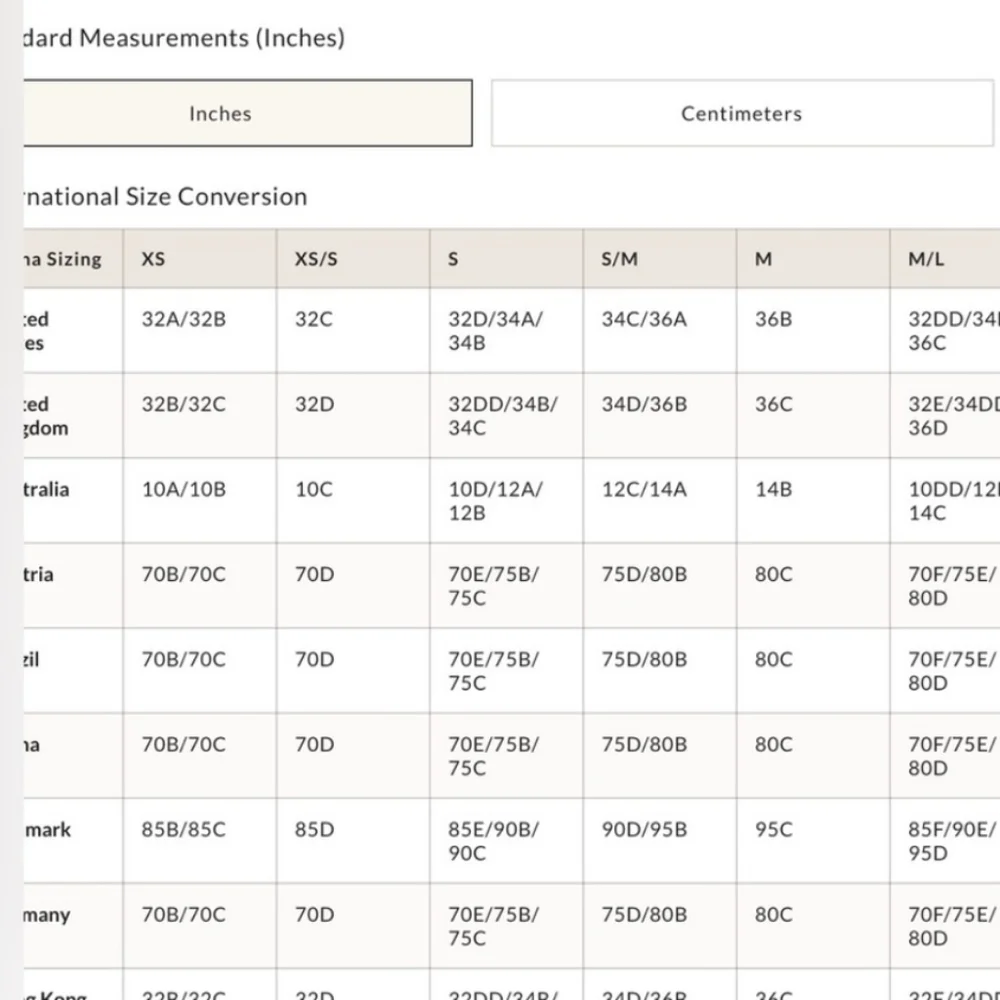This screenshot has width=1000, height=1000.
Task: Click the S/M column header
Action: point(659,259)
